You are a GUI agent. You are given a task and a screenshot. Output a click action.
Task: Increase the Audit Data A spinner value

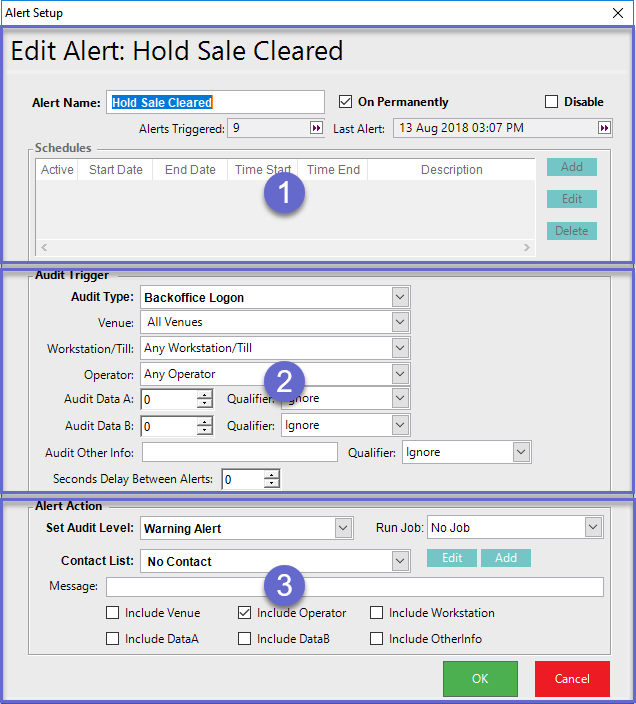[x=205, y=394]
